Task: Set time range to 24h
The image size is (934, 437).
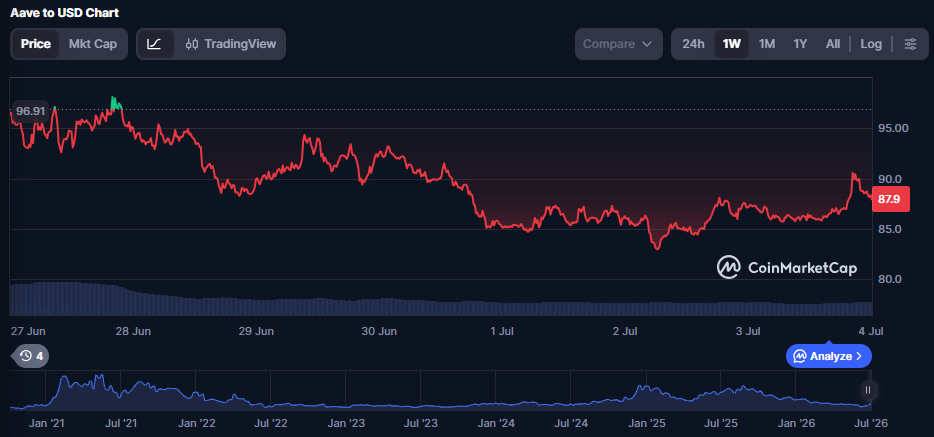Action: (693, 44)
